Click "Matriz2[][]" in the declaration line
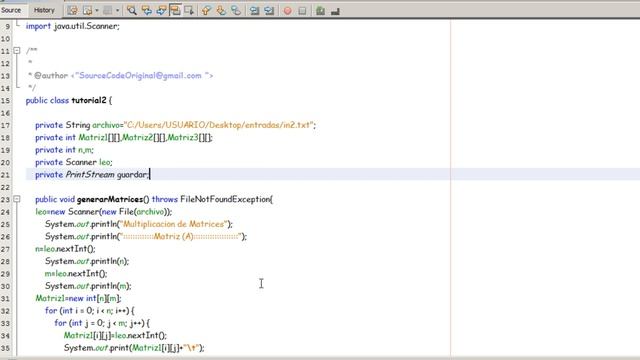This screenshot has width=640, height=360. tap(144, 138)
